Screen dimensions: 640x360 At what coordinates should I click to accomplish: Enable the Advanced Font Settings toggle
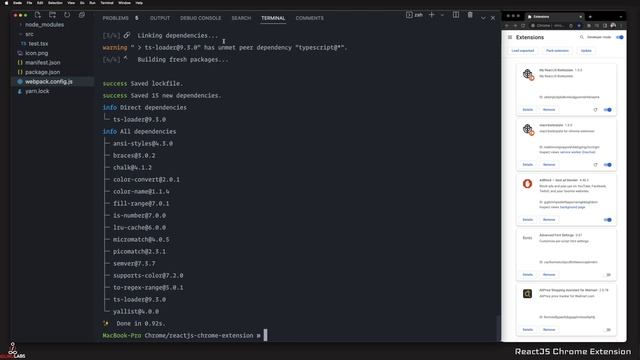[x=608, y=275]
